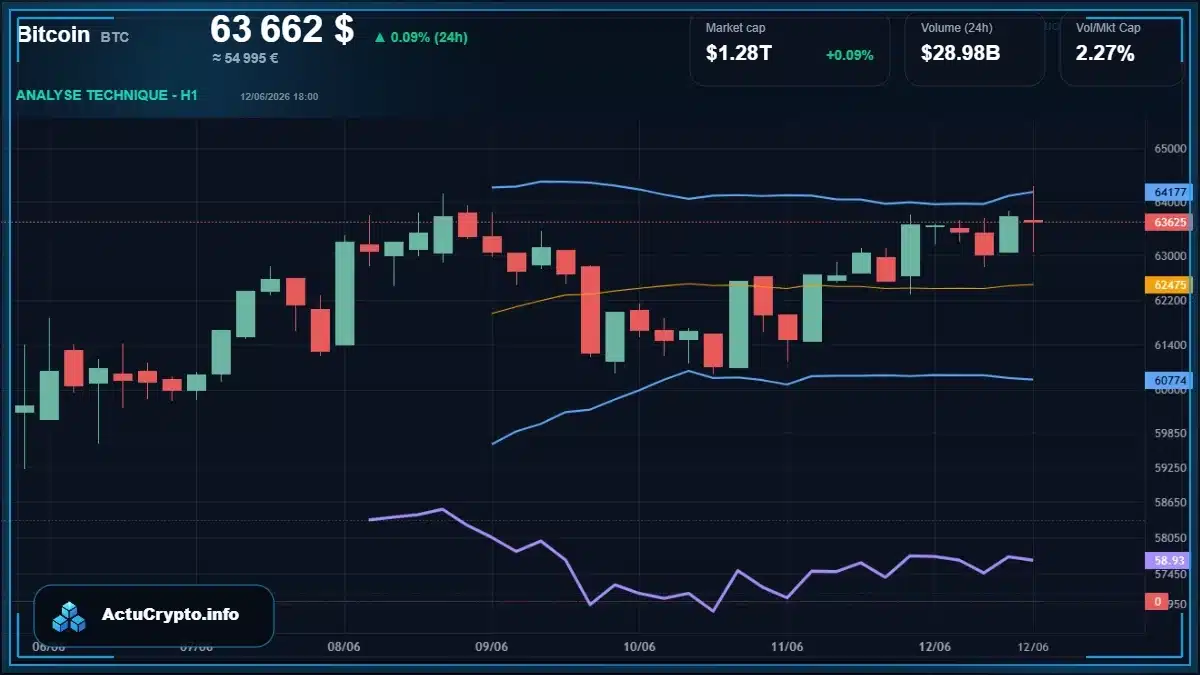The width and height of the screenshot is (1200, 675).
Task: Select the Bitcoin title text
Action: click(52, 35)
